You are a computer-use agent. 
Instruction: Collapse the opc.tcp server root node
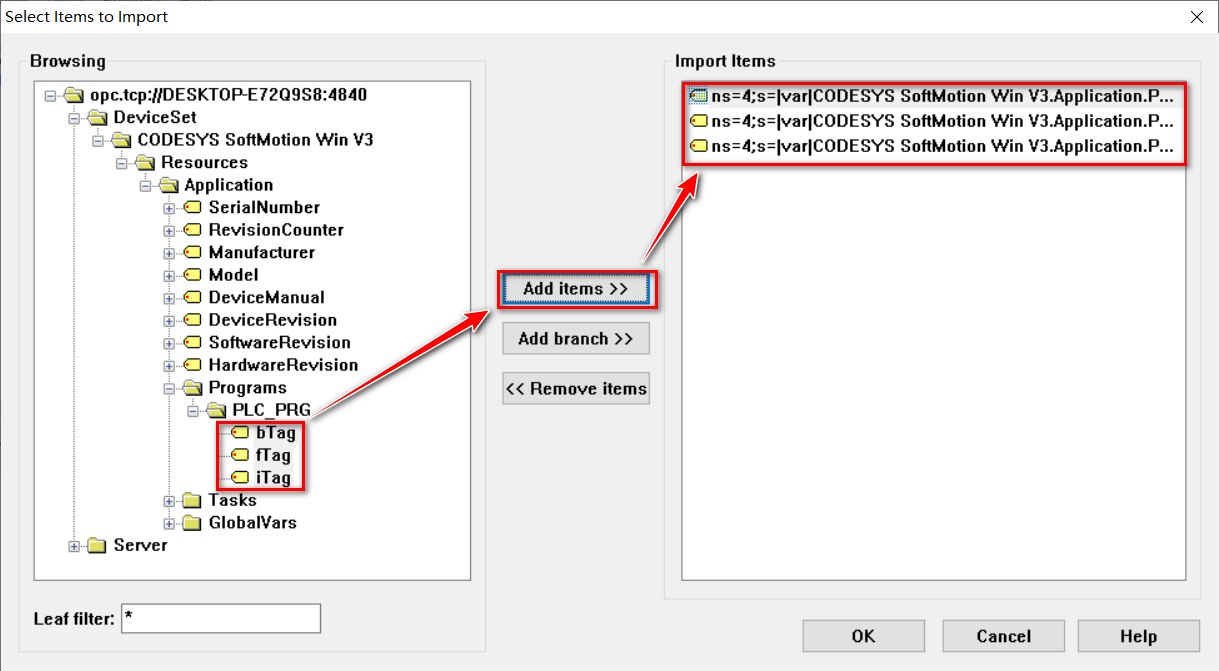click(x=51, y=96)
